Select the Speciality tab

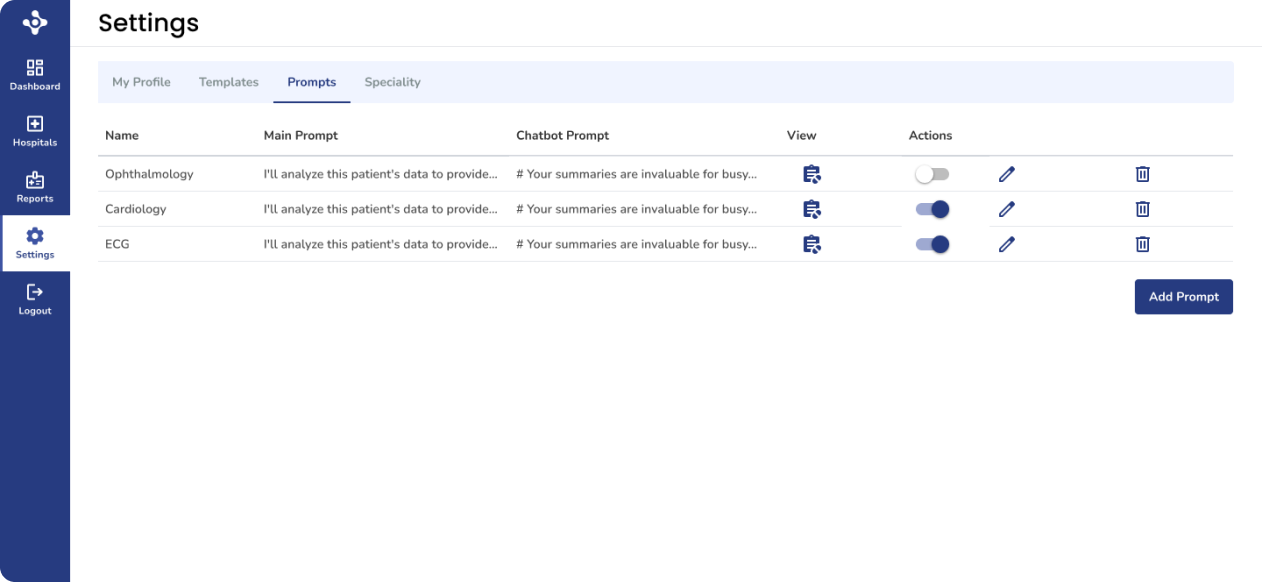[x=392, y=82]
